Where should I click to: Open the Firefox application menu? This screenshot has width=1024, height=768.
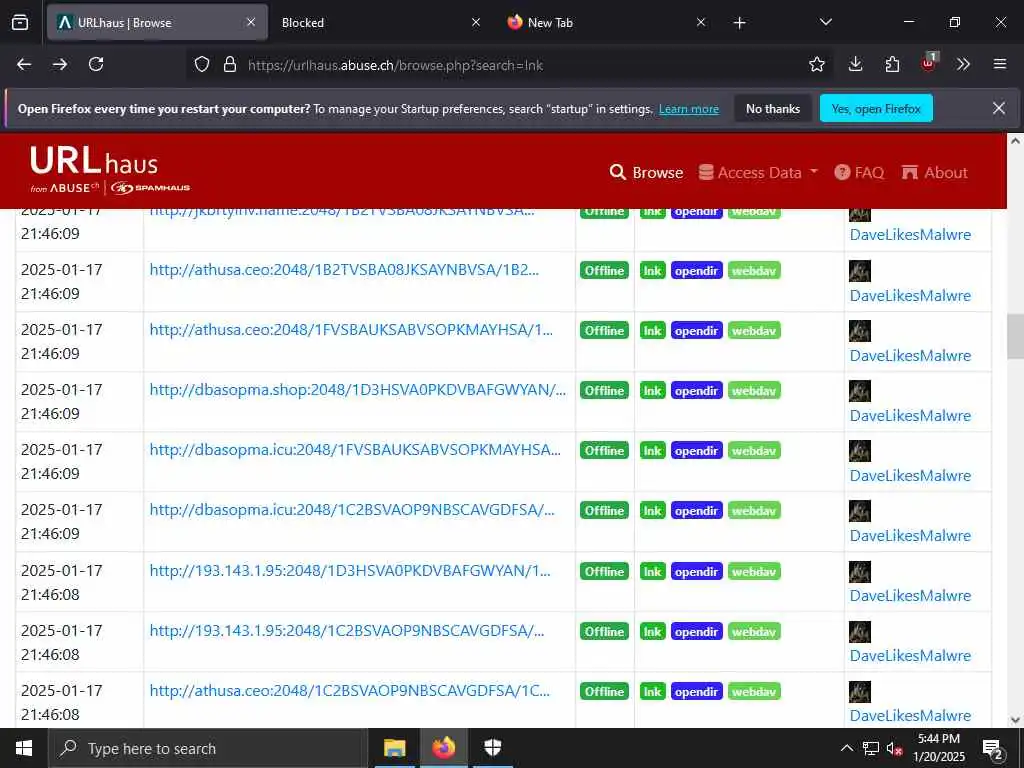pyautogui.click(x=999, y=64)
